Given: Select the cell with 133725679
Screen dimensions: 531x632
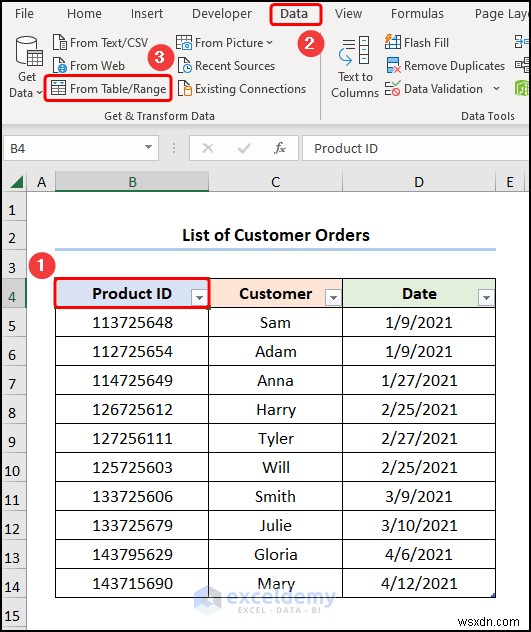Looking at the screenshot, I should (132, 526).
